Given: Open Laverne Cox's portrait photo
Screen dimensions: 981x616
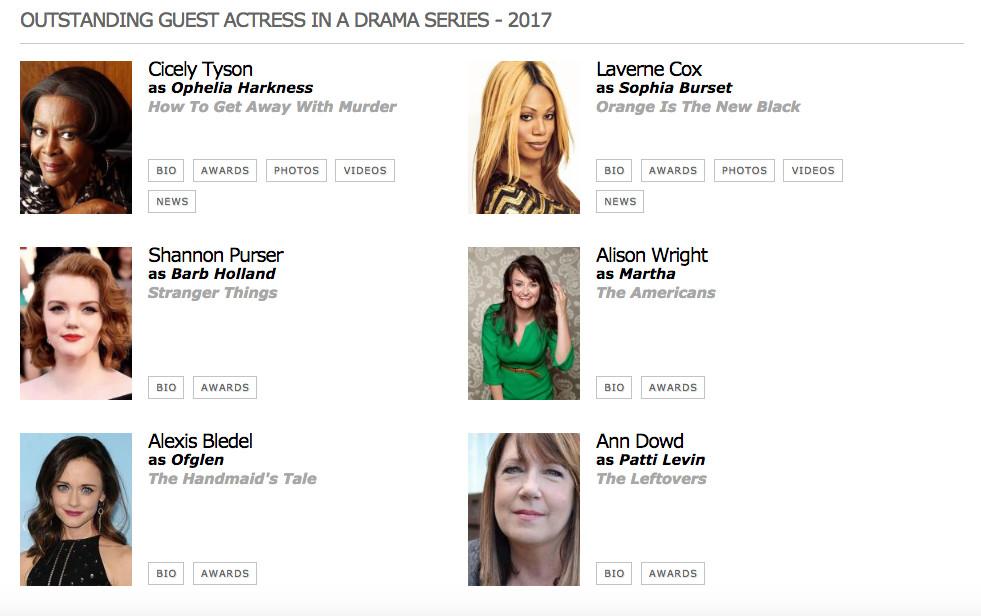Looking at the screenshot, I should coord(524,138).
